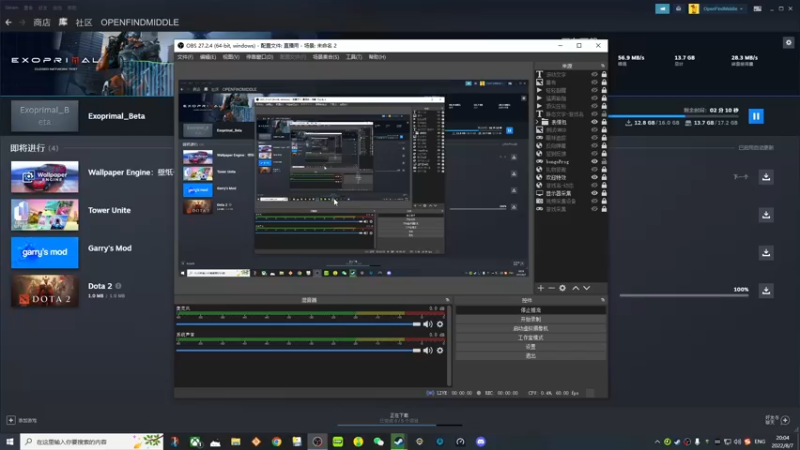Toggle visibility of the bongo source

594,162
